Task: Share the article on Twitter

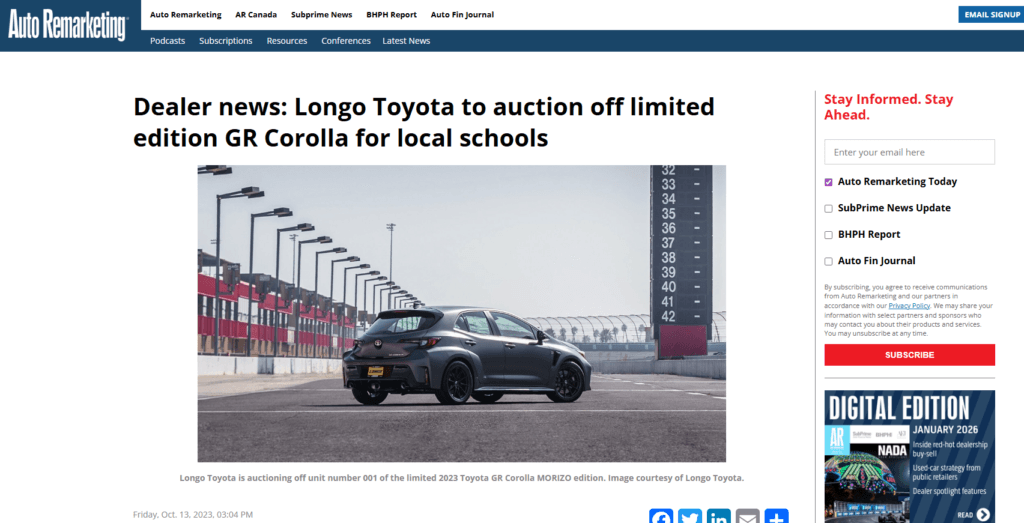Action: click(x=690, y=516)
